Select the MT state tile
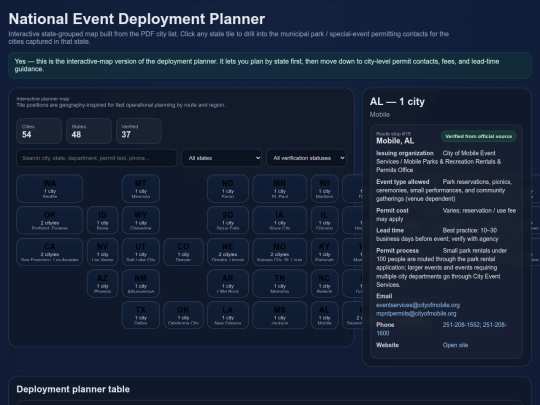The height and width of the screenshot is (405, 540). [141, 188]
